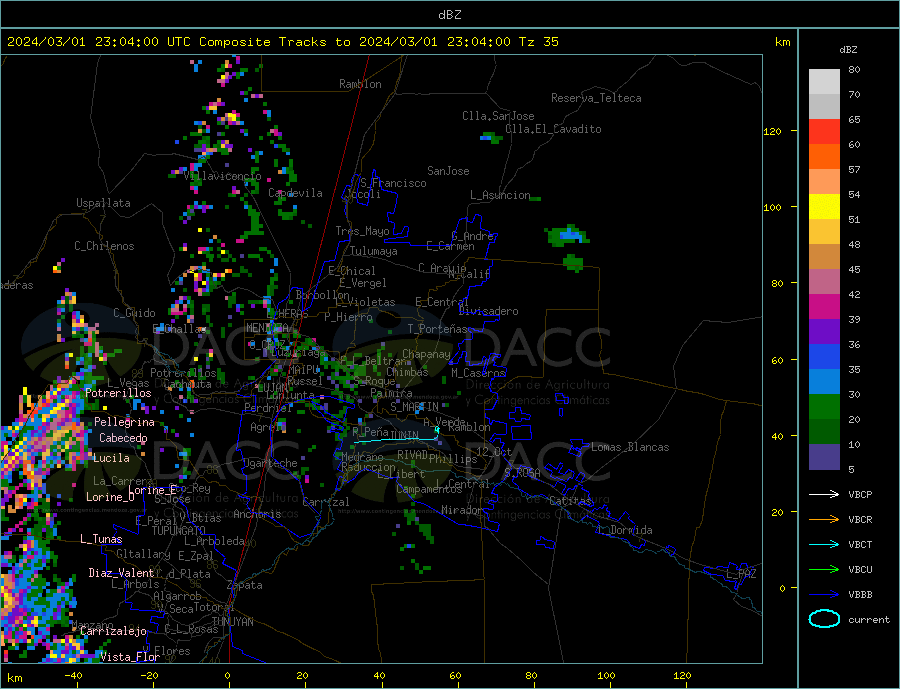Click the cyan VBCT arrow legend icon
This screenshot has height=689, width=900.
824,544
